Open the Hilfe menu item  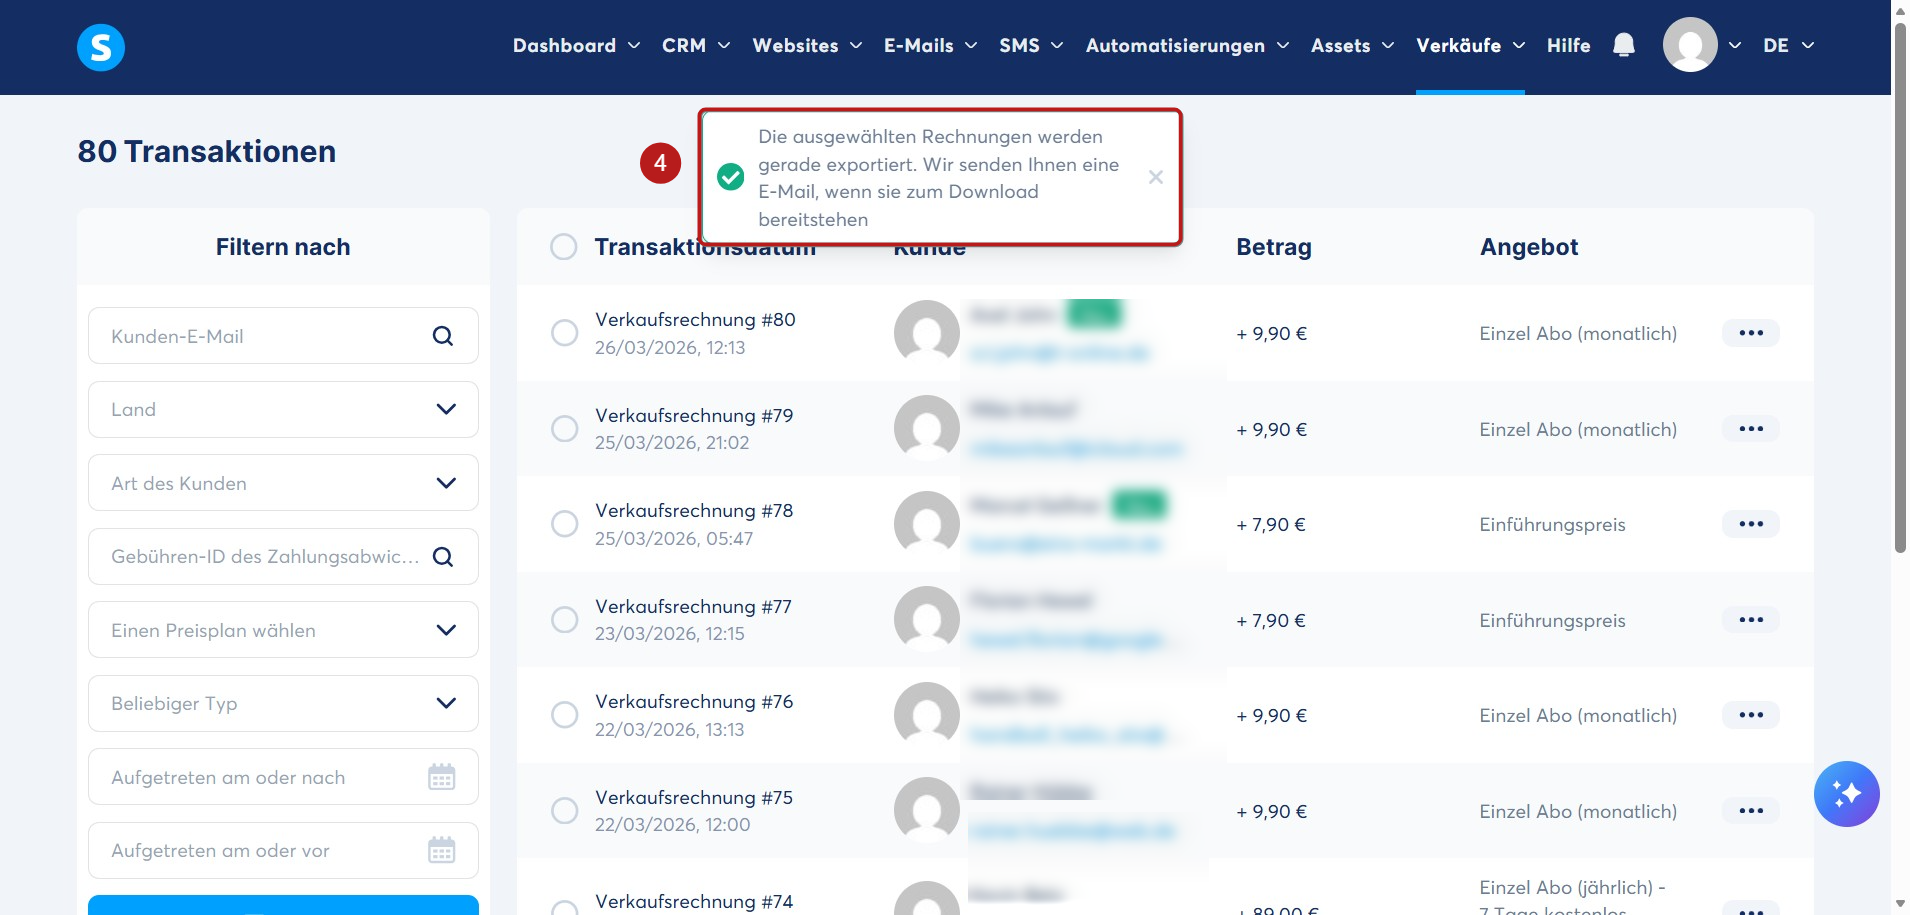1568,45
